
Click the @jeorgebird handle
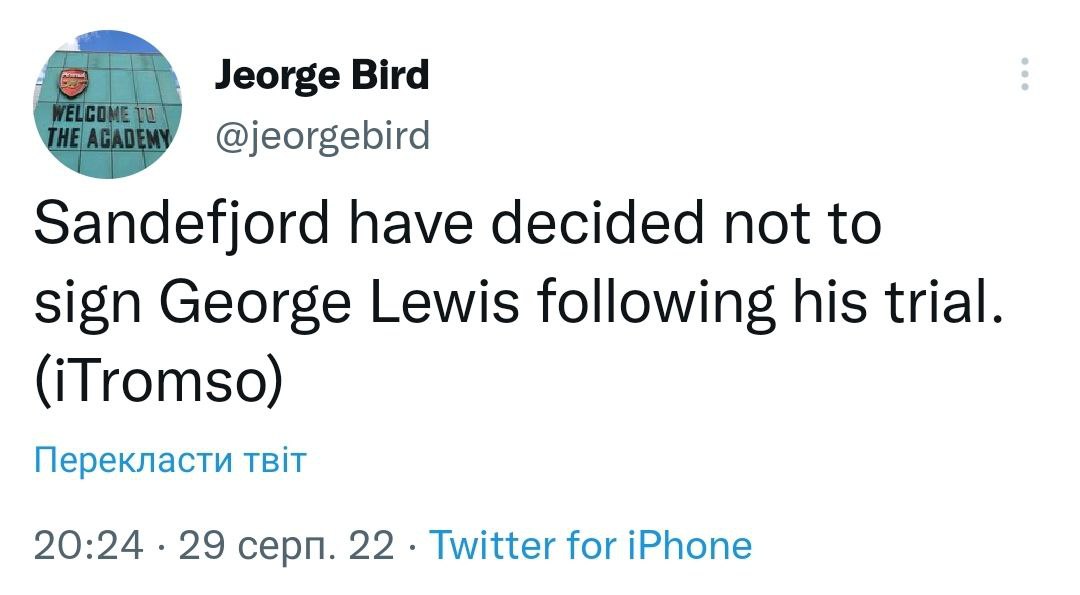pos(322,133)
